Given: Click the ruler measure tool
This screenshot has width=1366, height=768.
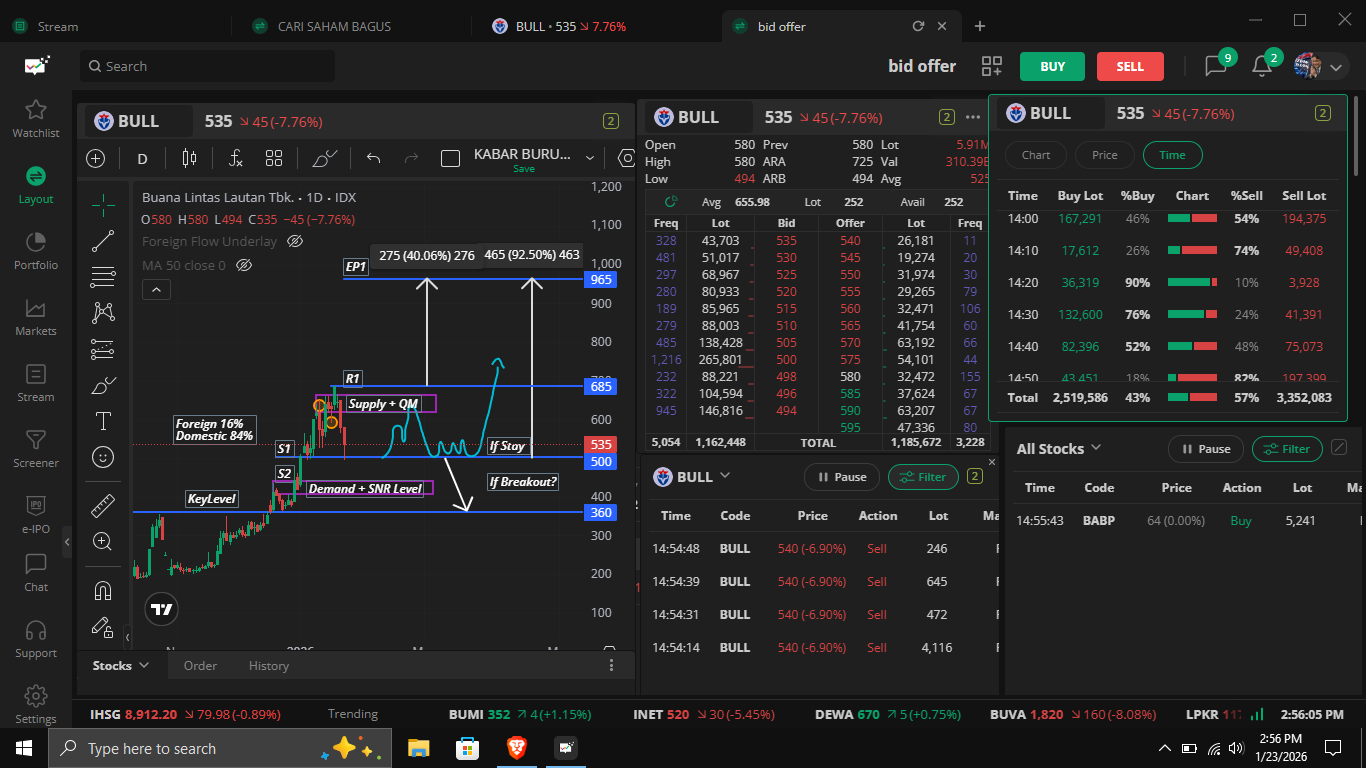Looking at the screenshot, I should coord(102,506).
